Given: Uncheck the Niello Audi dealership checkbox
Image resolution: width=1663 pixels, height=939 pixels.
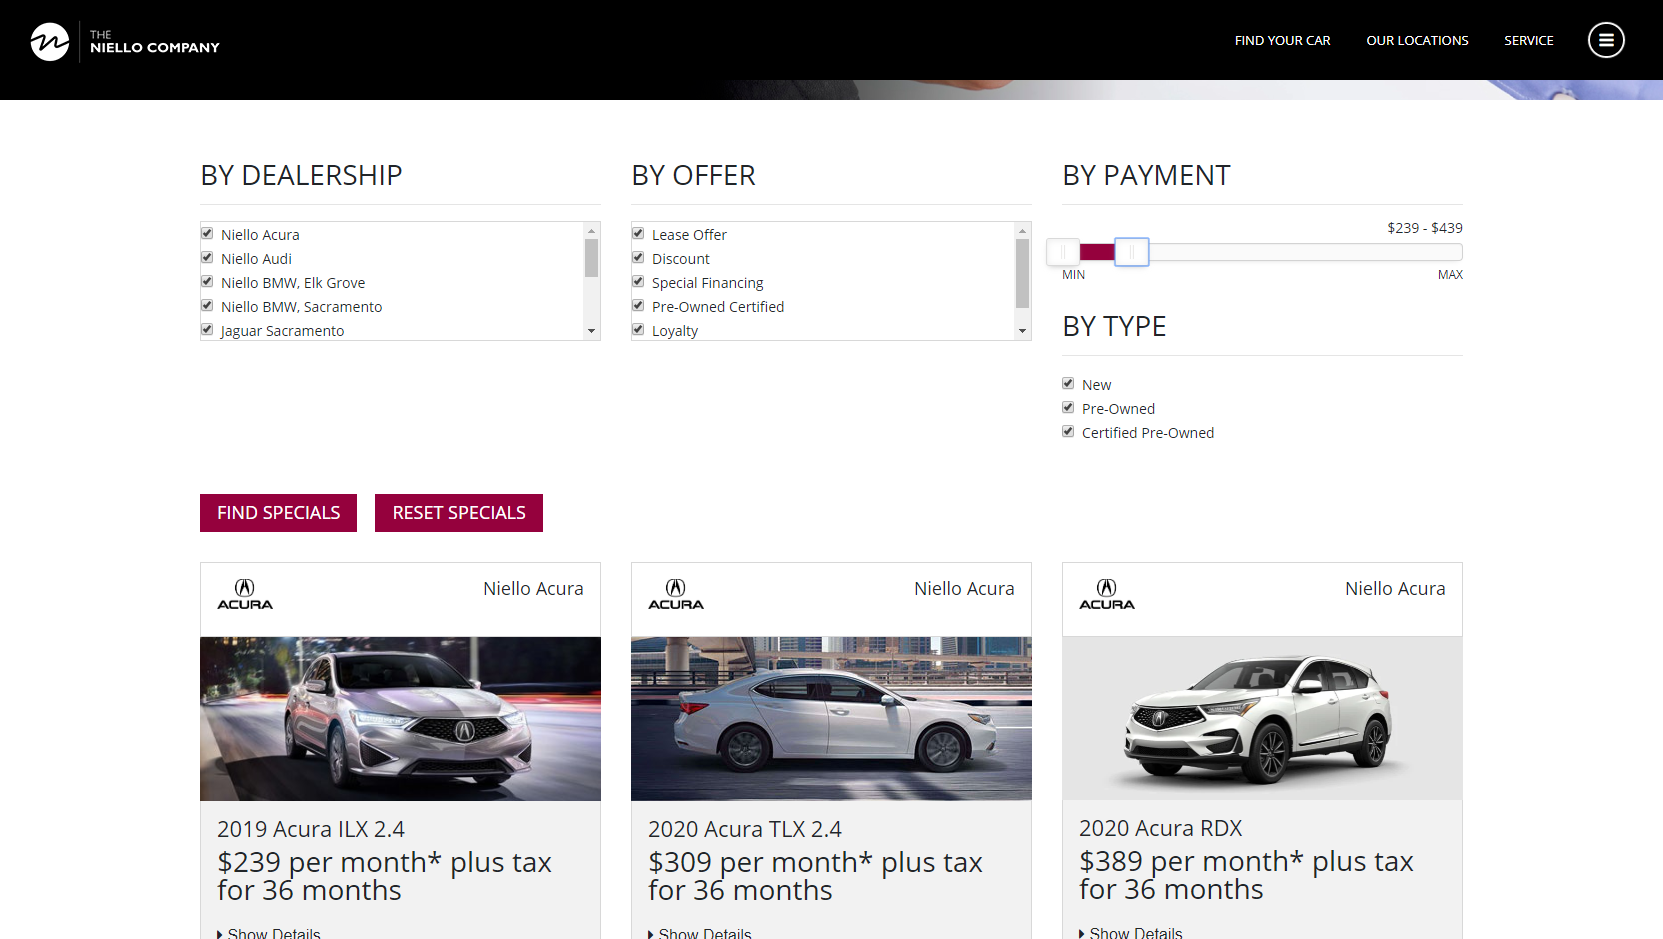Looking at the screenshot, I should 207,257.
